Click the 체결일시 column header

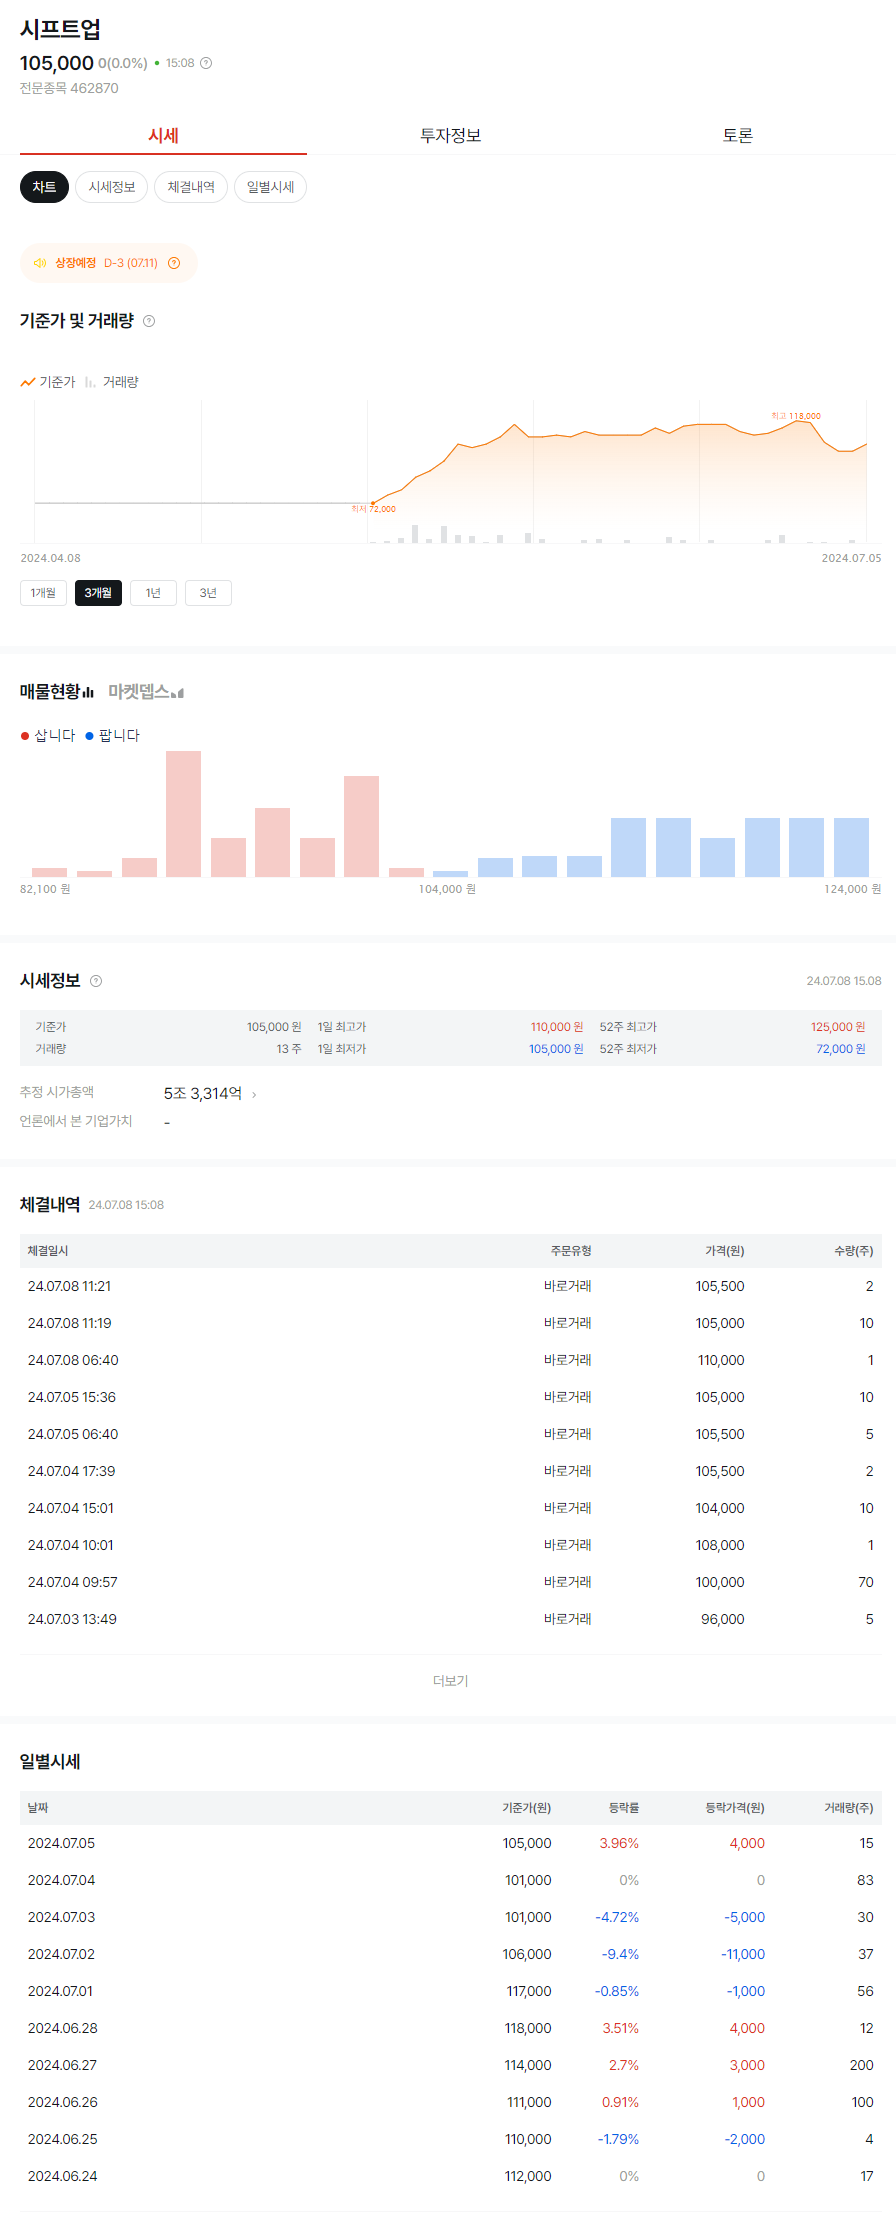click(48, 1251)
